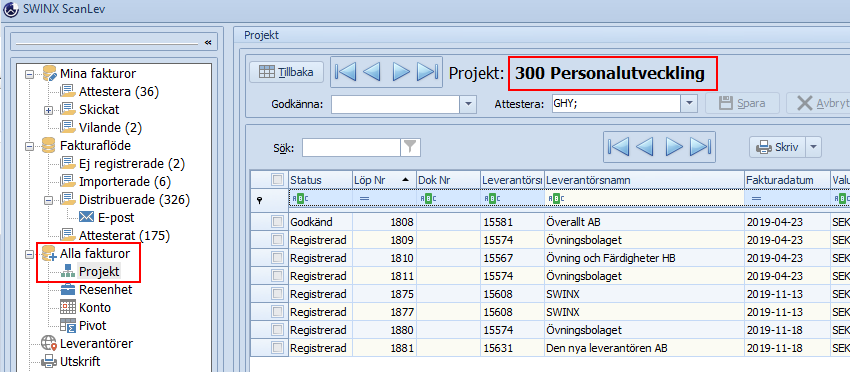The height and width of the screenshot is (372, 850).
Task: Open Vilande (2) invoices
Action: click(x=110, y=128)
